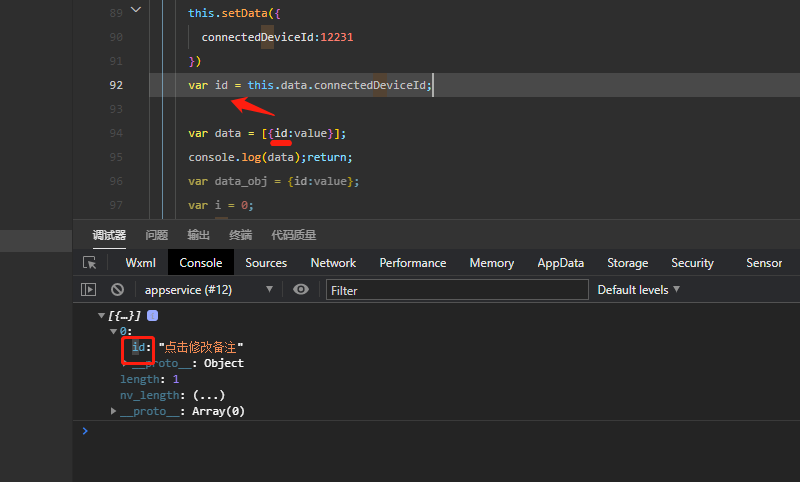Click the console prompt input line
The image size is (800, 482).
click(x=439, y=431)
